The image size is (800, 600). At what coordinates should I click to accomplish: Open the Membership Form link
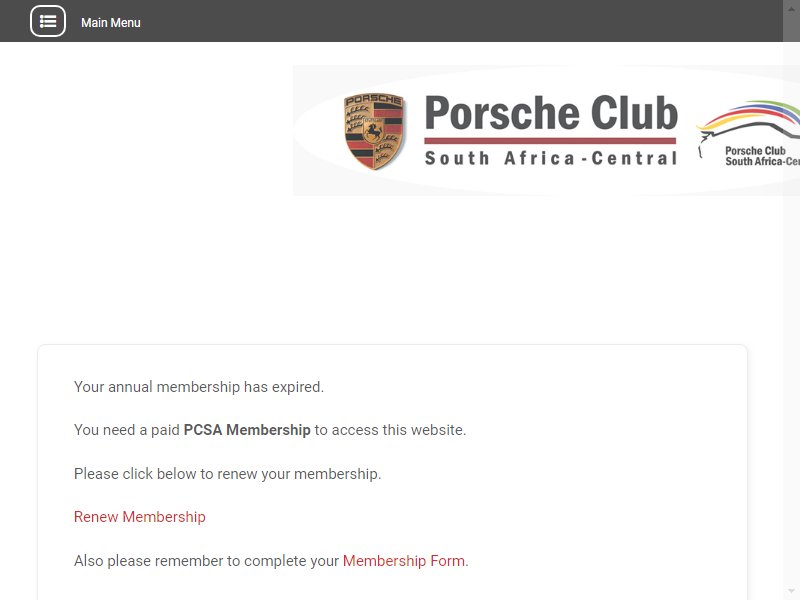pyautogui.click(x=404, y=561)
